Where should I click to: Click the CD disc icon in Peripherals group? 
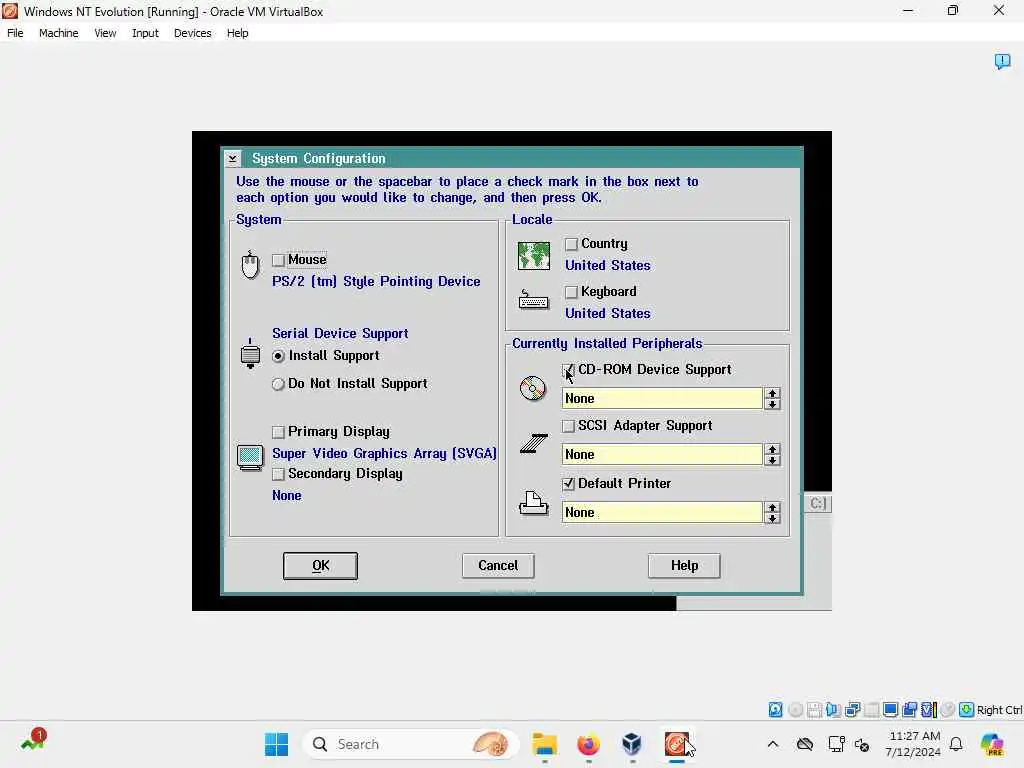(532, 388)
